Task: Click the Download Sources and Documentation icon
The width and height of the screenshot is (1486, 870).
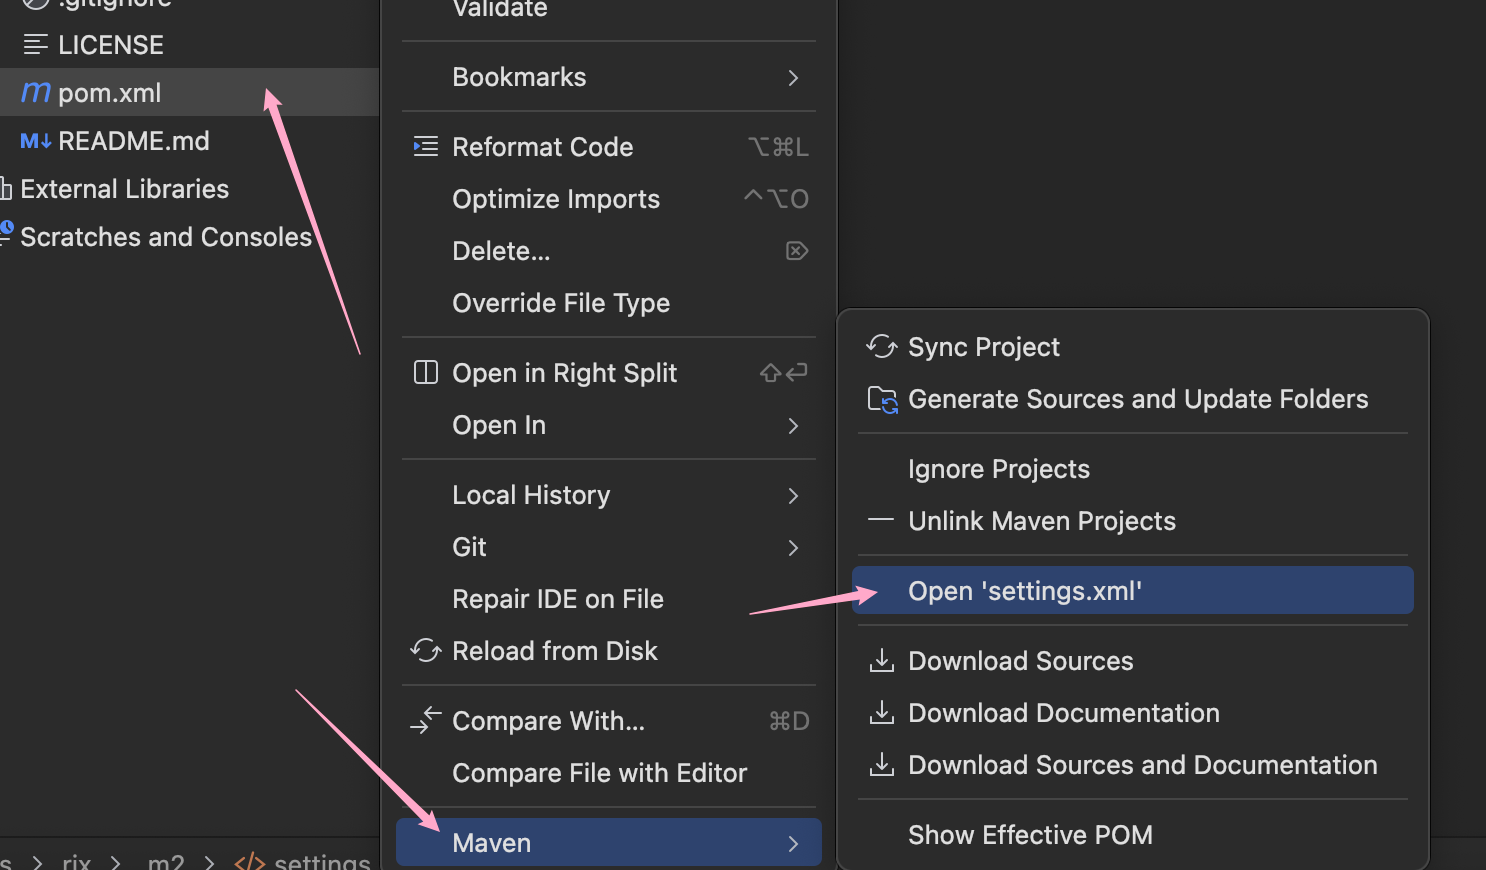Action: [x=881, y=764]
